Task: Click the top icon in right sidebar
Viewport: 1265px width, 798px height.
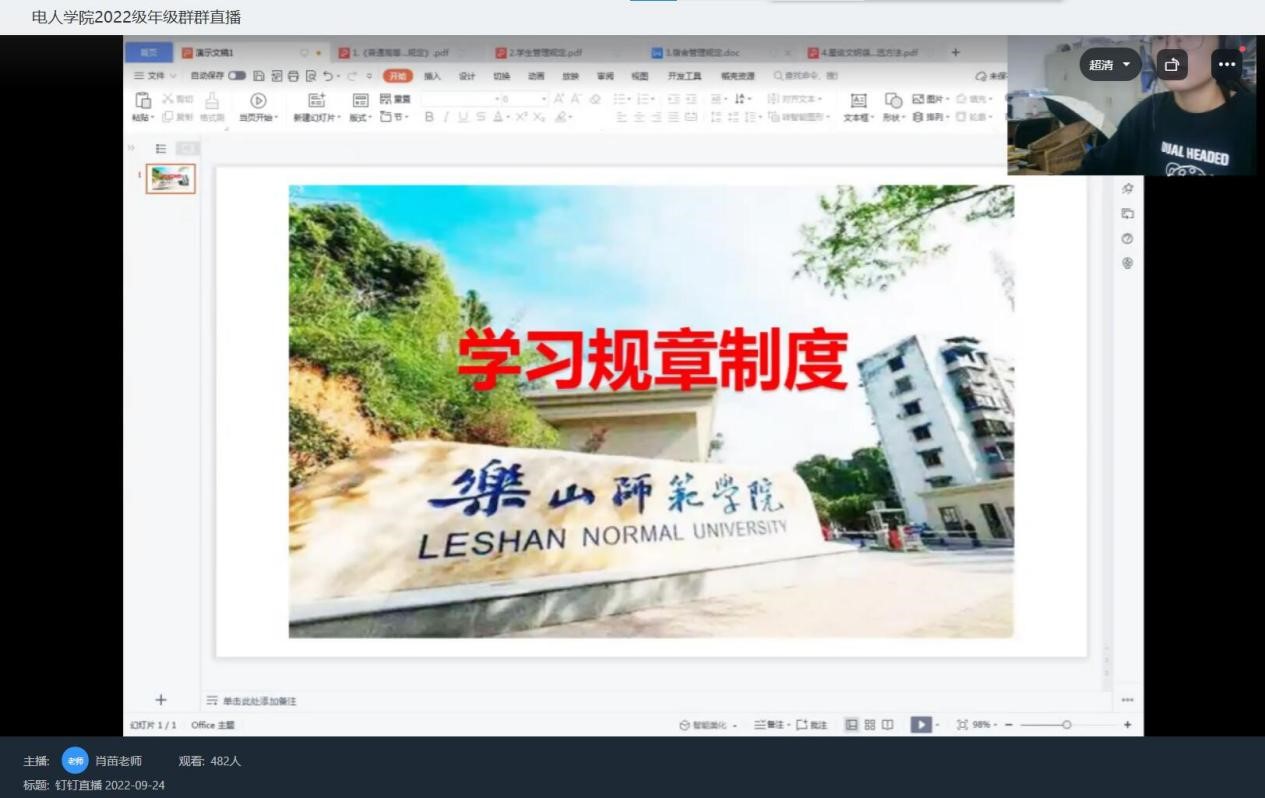Action: coord(1128,188)
